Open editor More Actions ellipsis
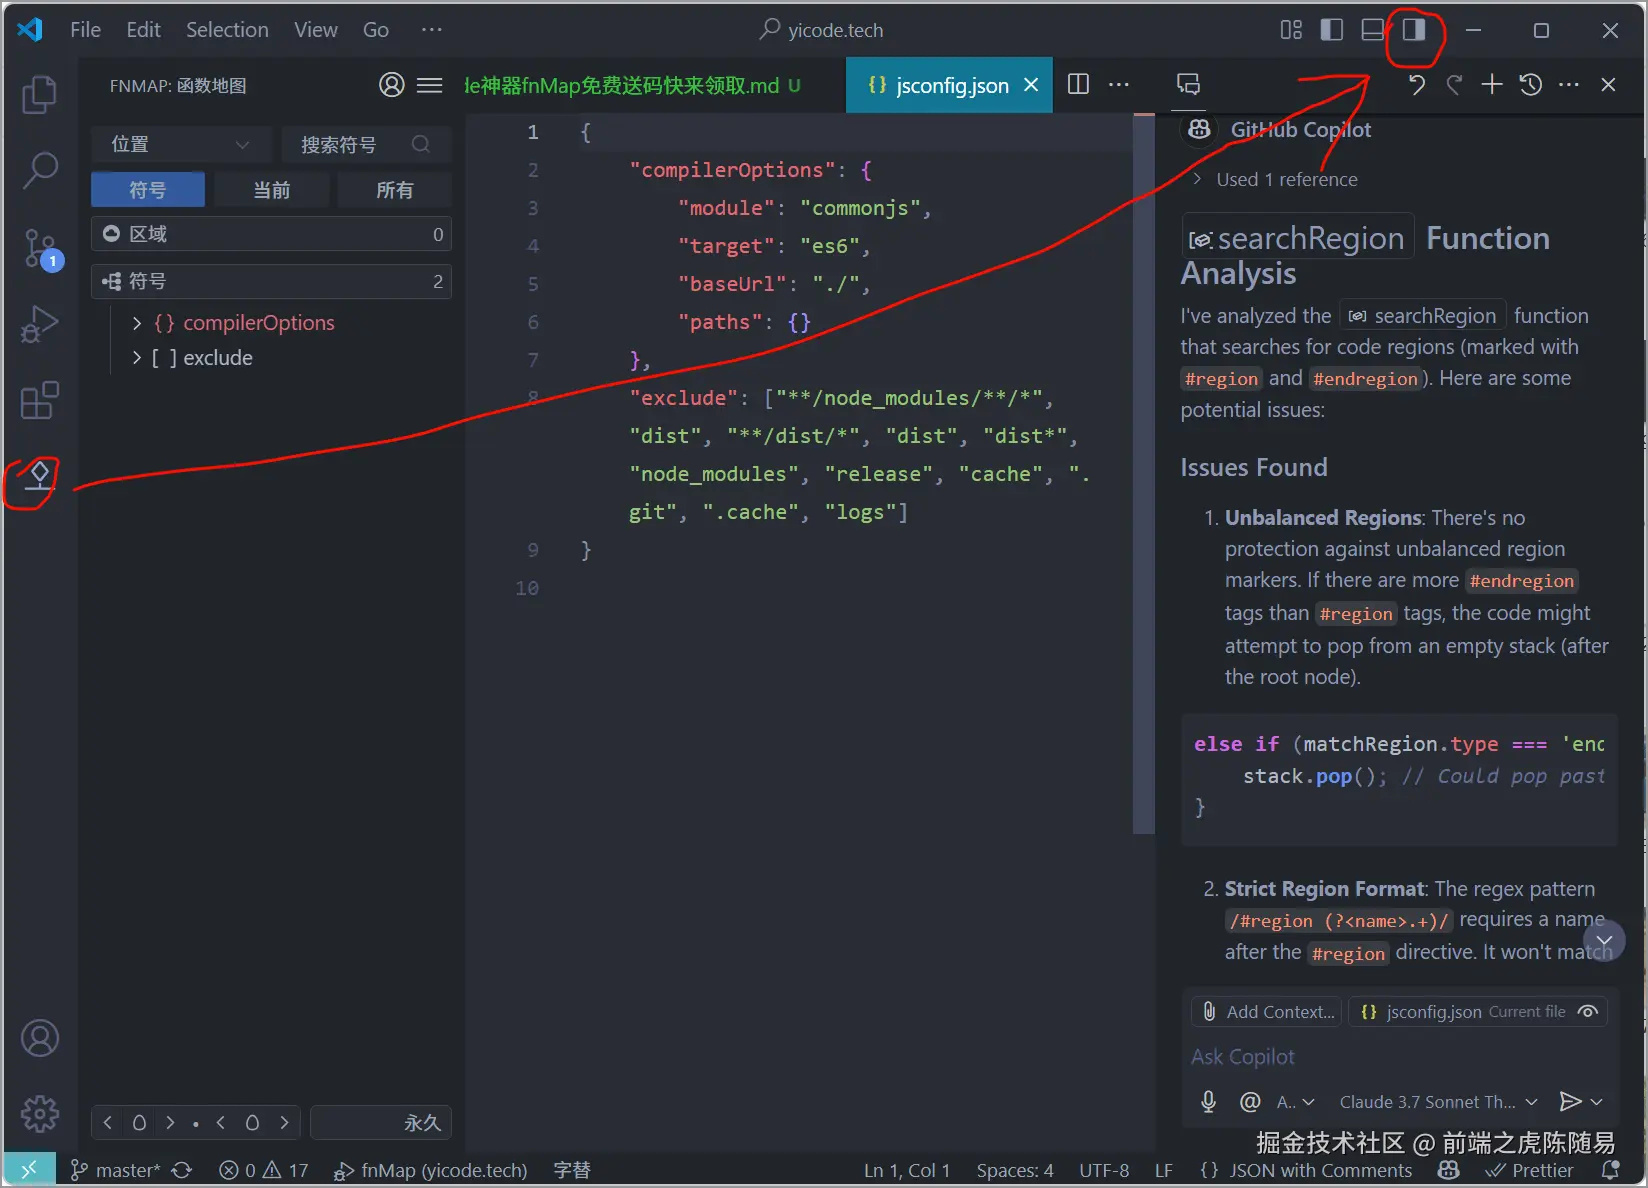 (1119, 84)
